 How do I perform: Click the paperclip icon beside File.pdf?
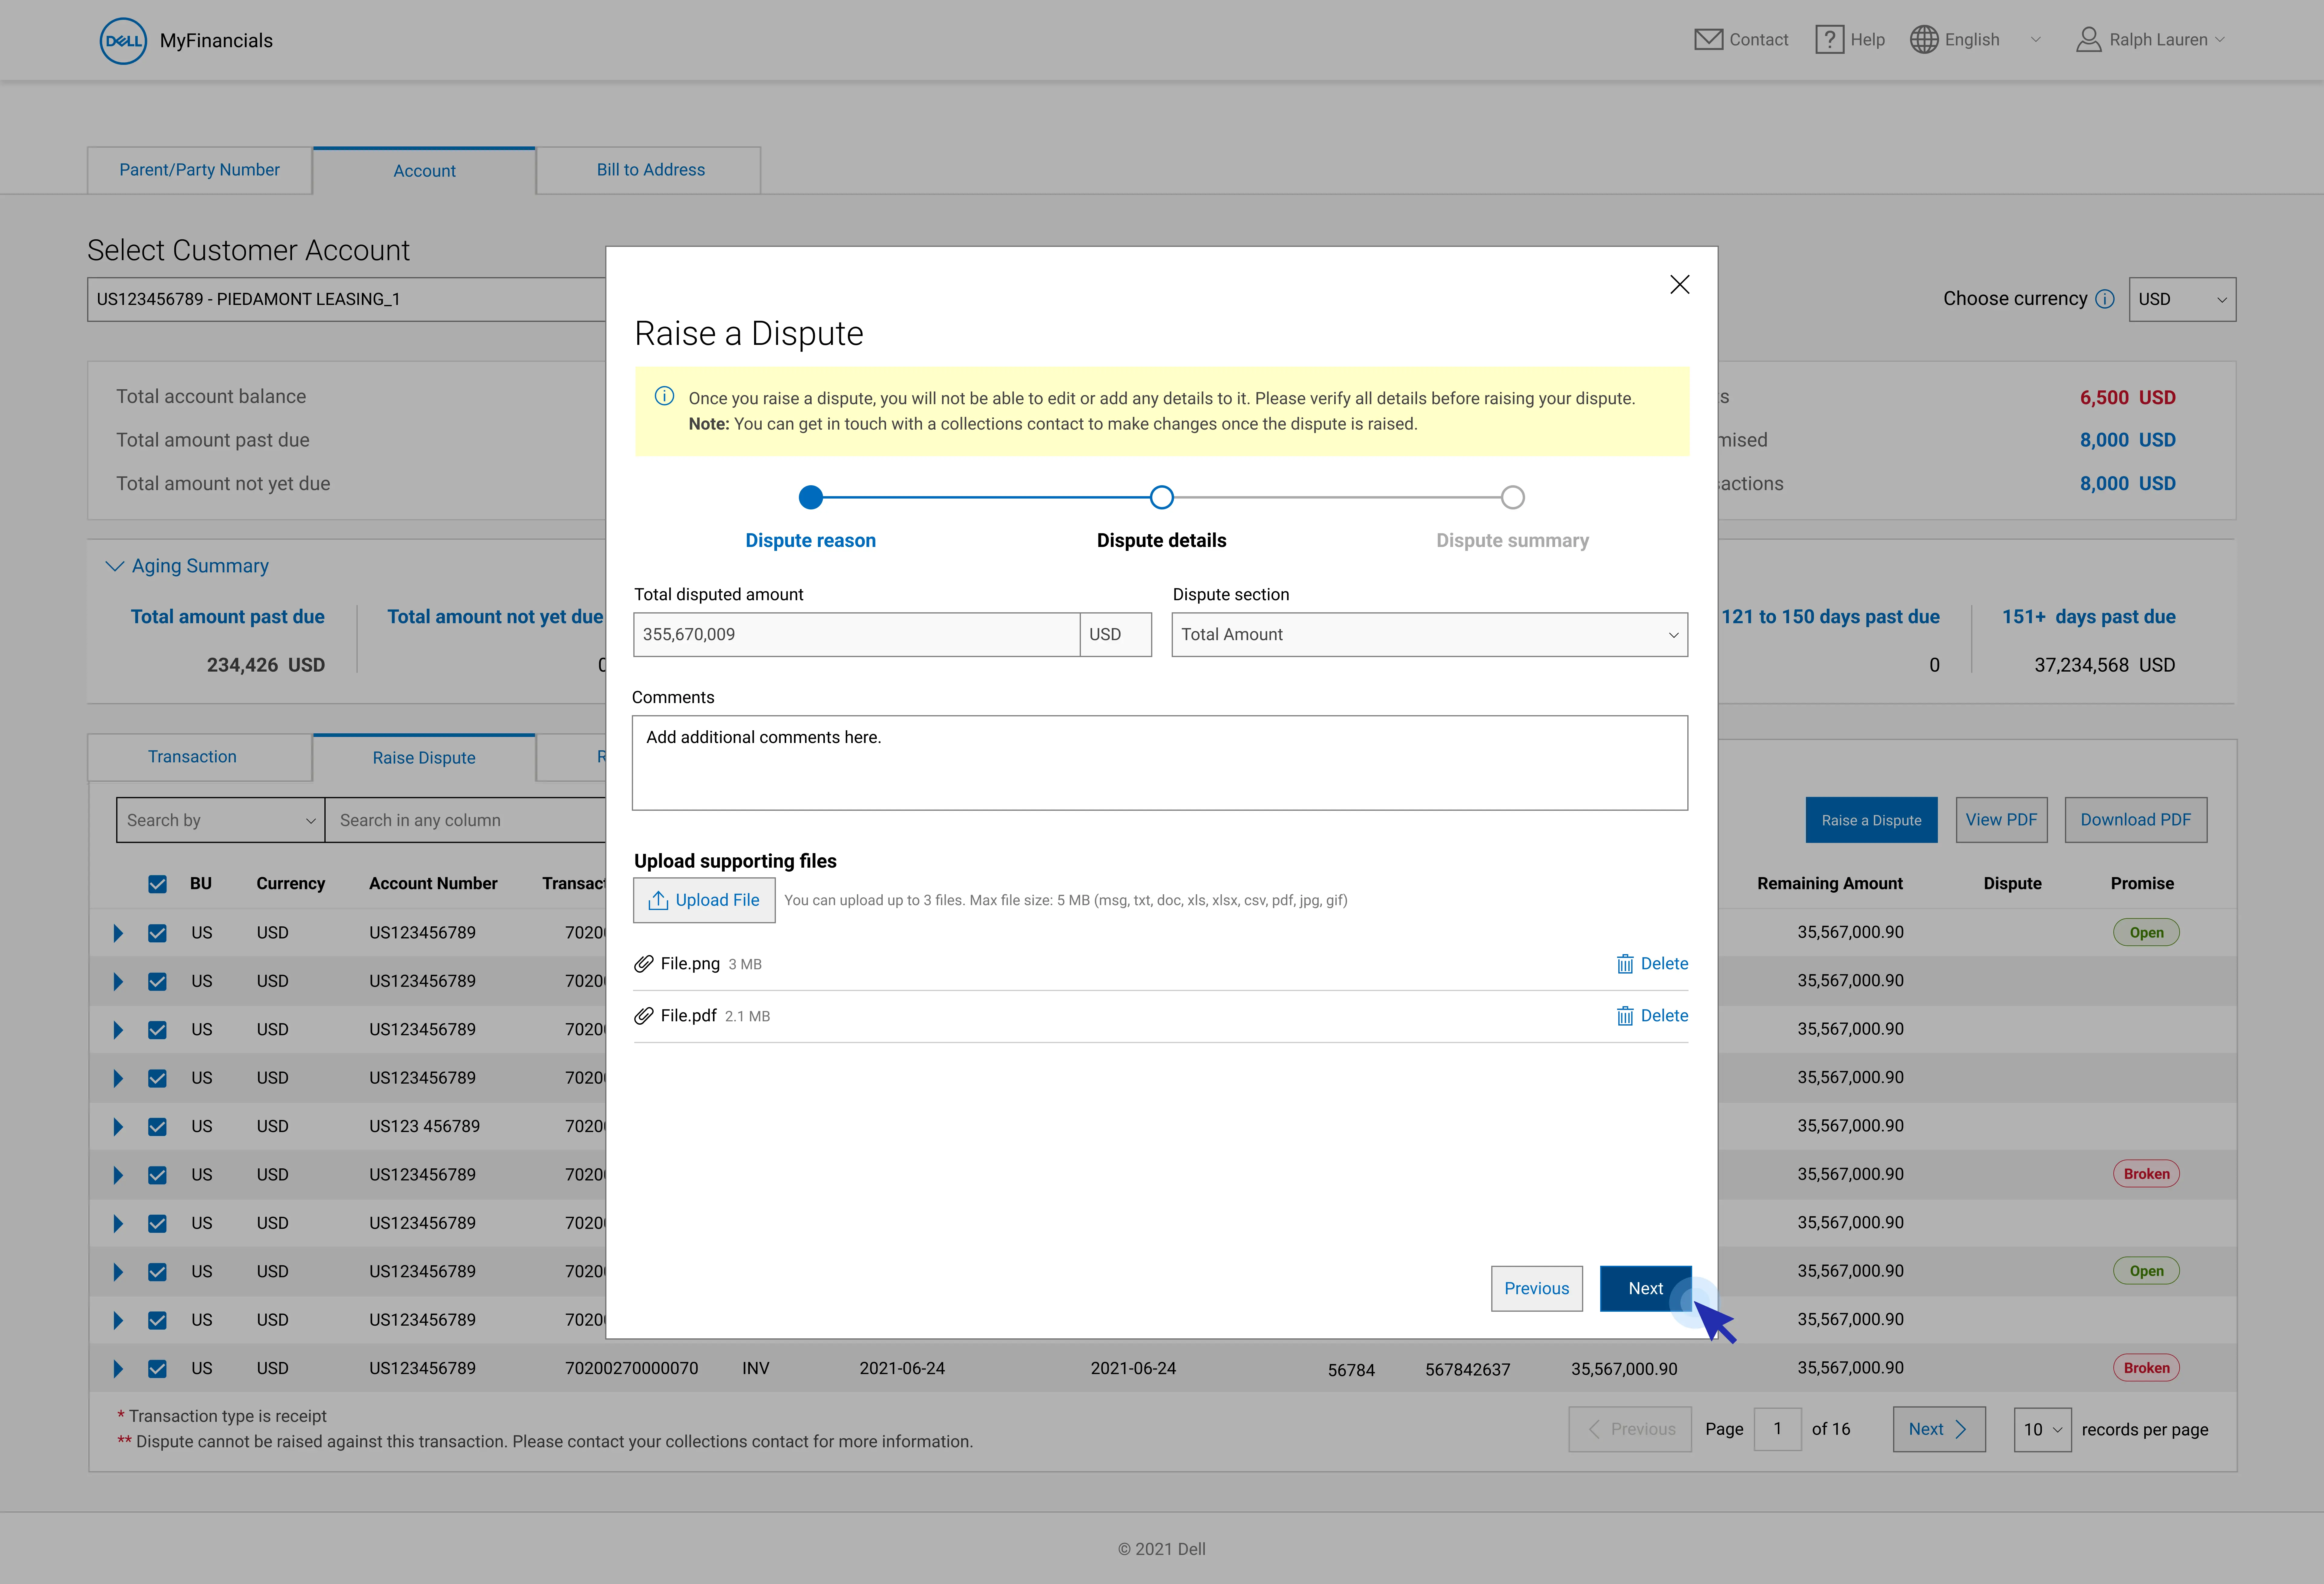click(644, 1016)
